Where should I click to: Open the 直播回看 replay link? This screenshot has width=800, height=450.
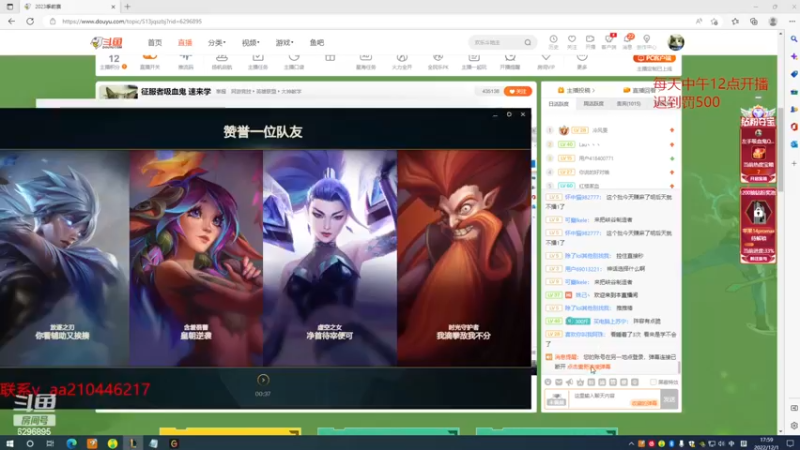click(640, 90)
